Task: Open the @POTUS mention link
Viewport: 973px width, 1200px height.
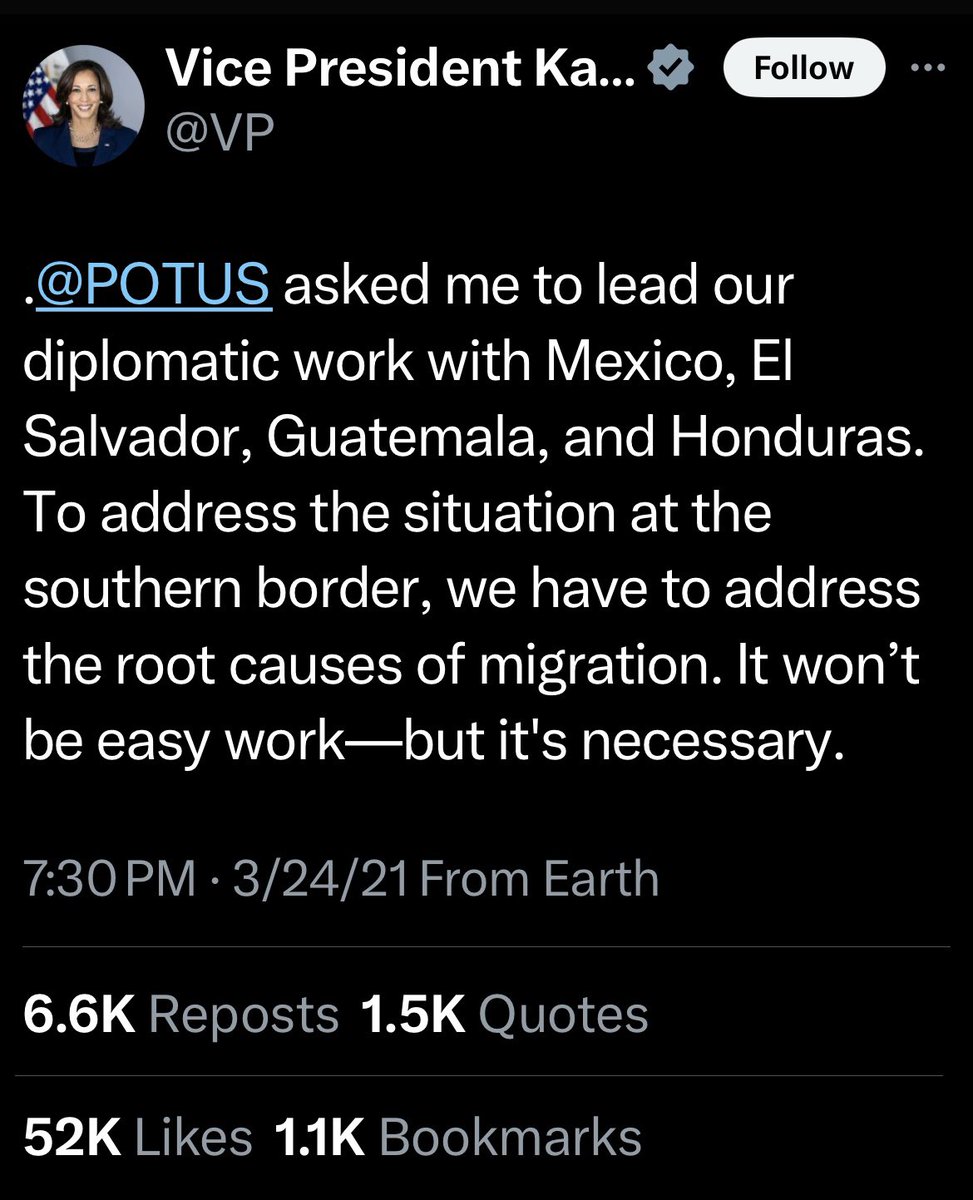Action: coord(153,286)
